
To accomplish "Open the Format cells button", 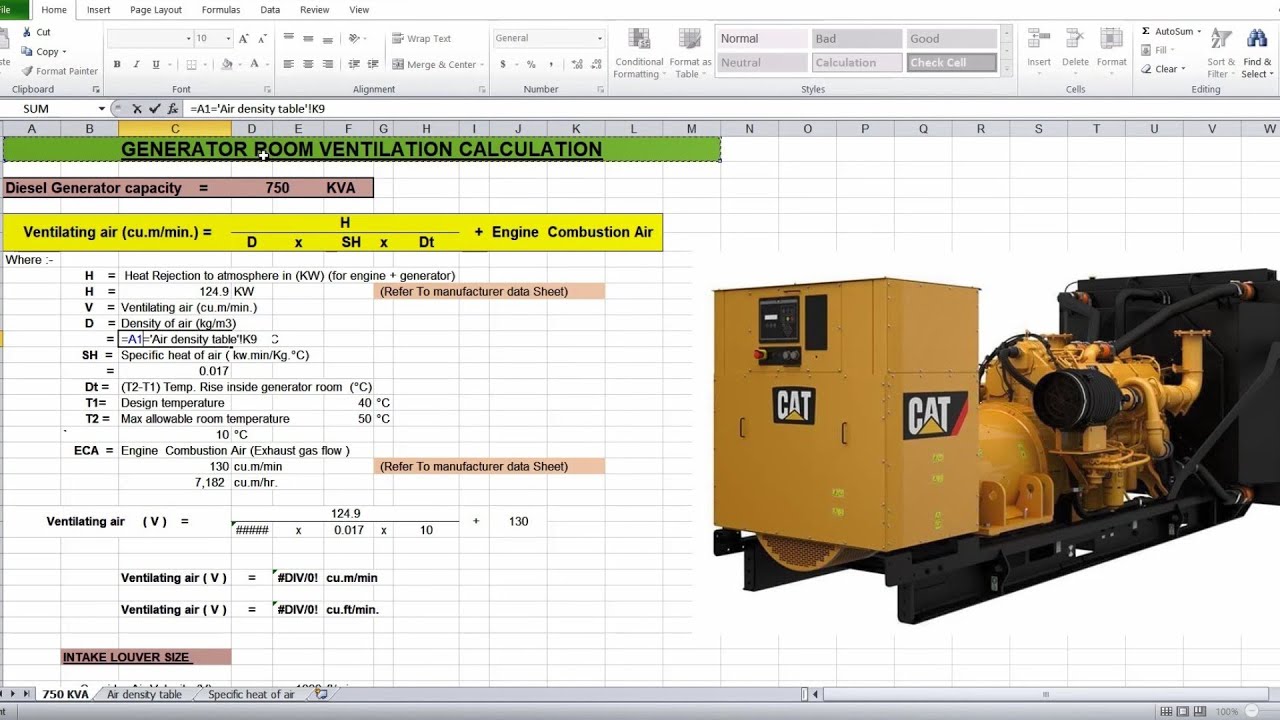I will tap(1112, 48).
